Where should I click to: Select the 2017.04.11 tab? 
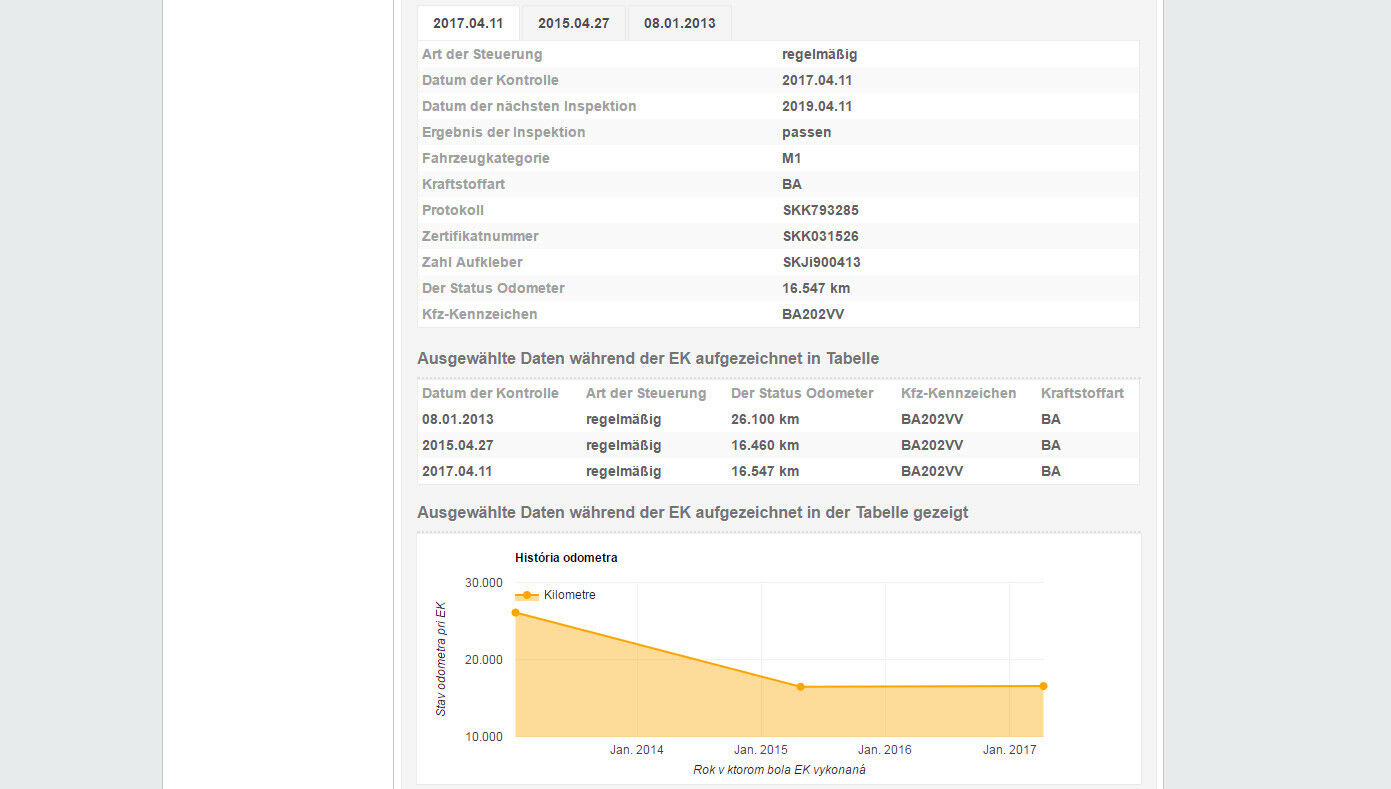467,22
